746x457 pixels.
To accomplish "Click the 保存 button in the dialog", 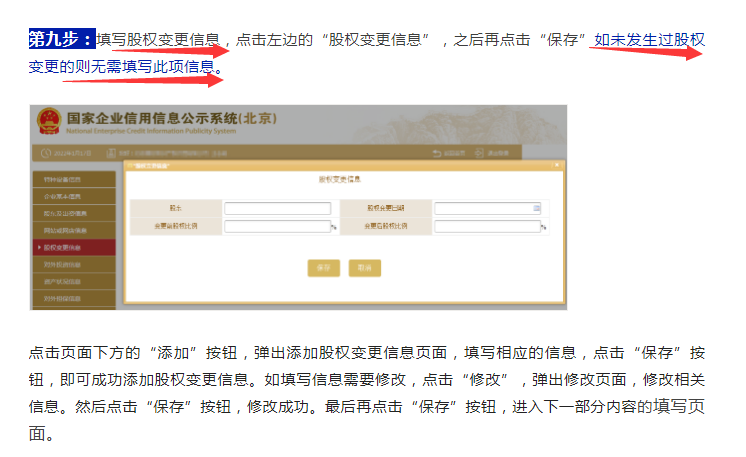I will click(323, 268).
